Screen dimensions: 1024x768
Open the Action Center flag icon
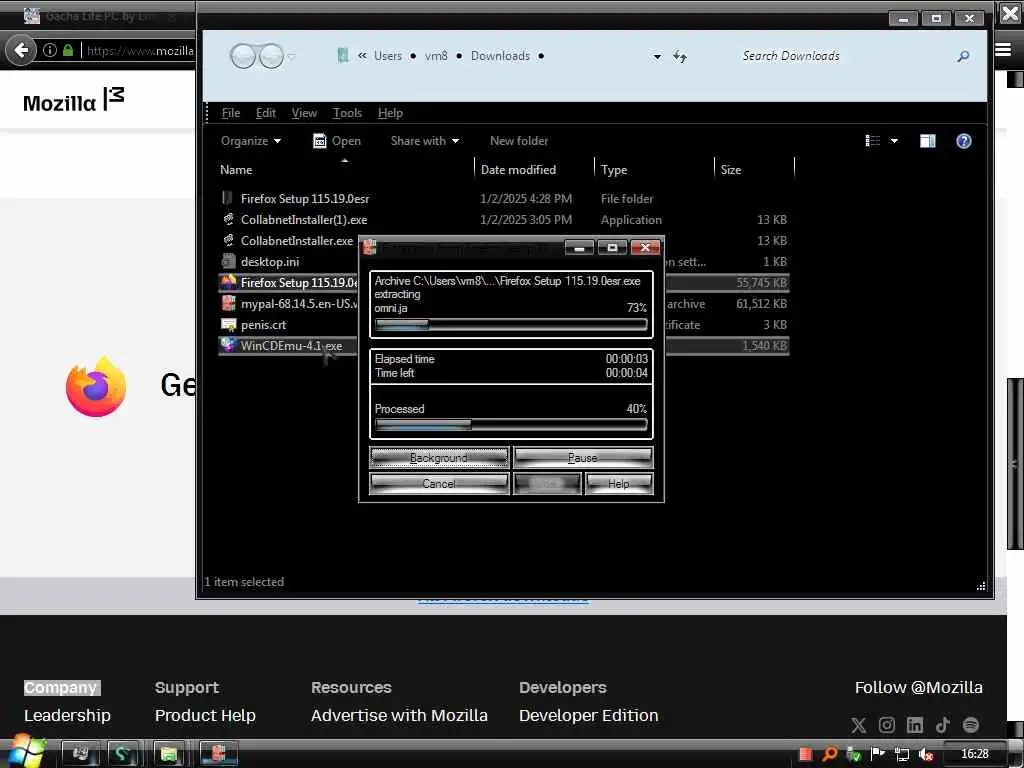point(878,754)
